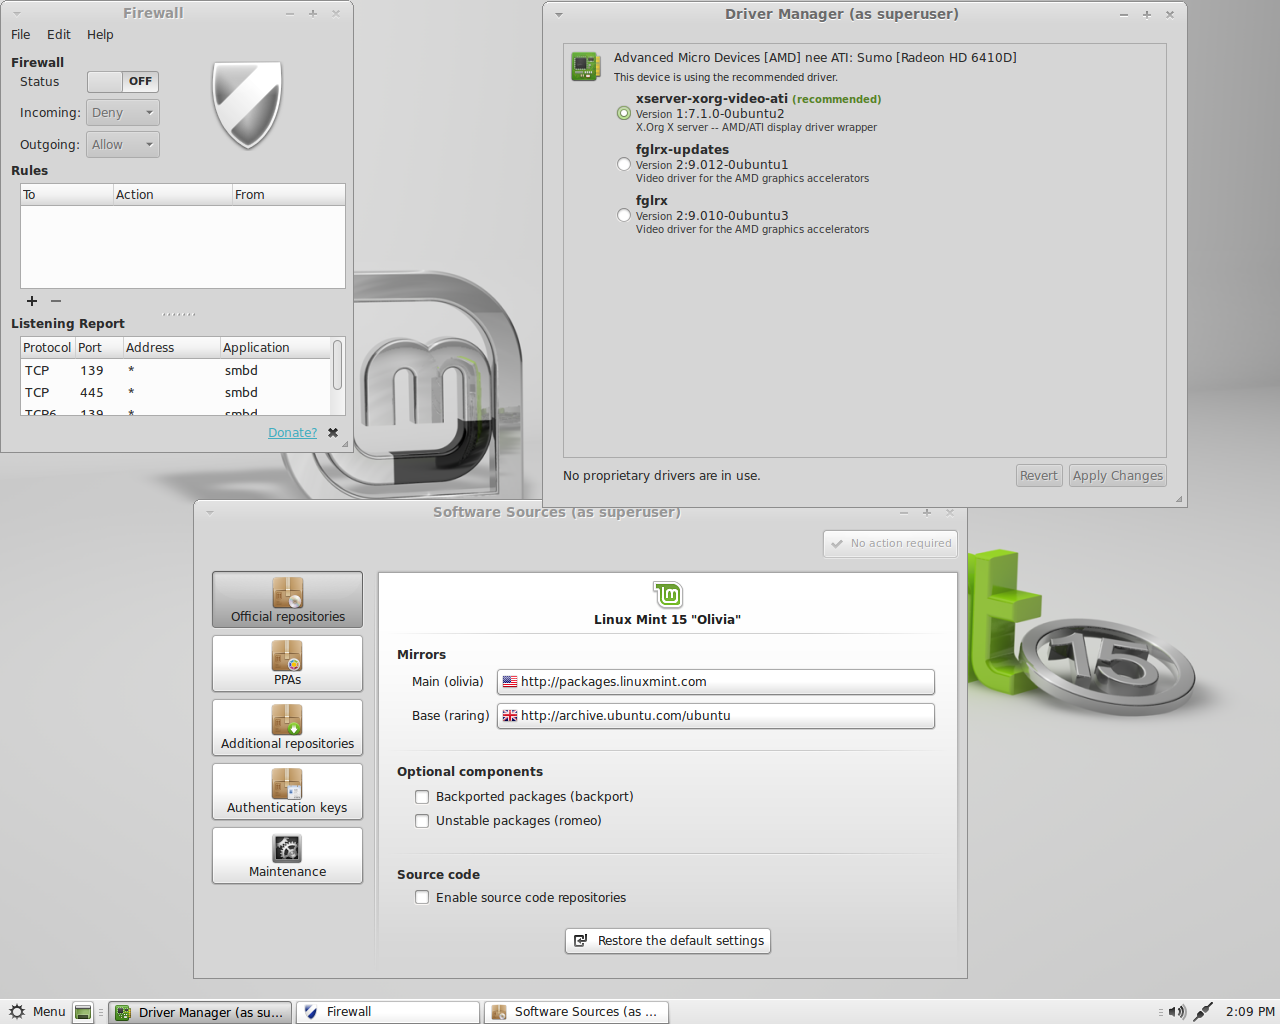Toggle the Firewall Status switch on
Viewport: 1280px width, 1024px height.
point(123,82)
